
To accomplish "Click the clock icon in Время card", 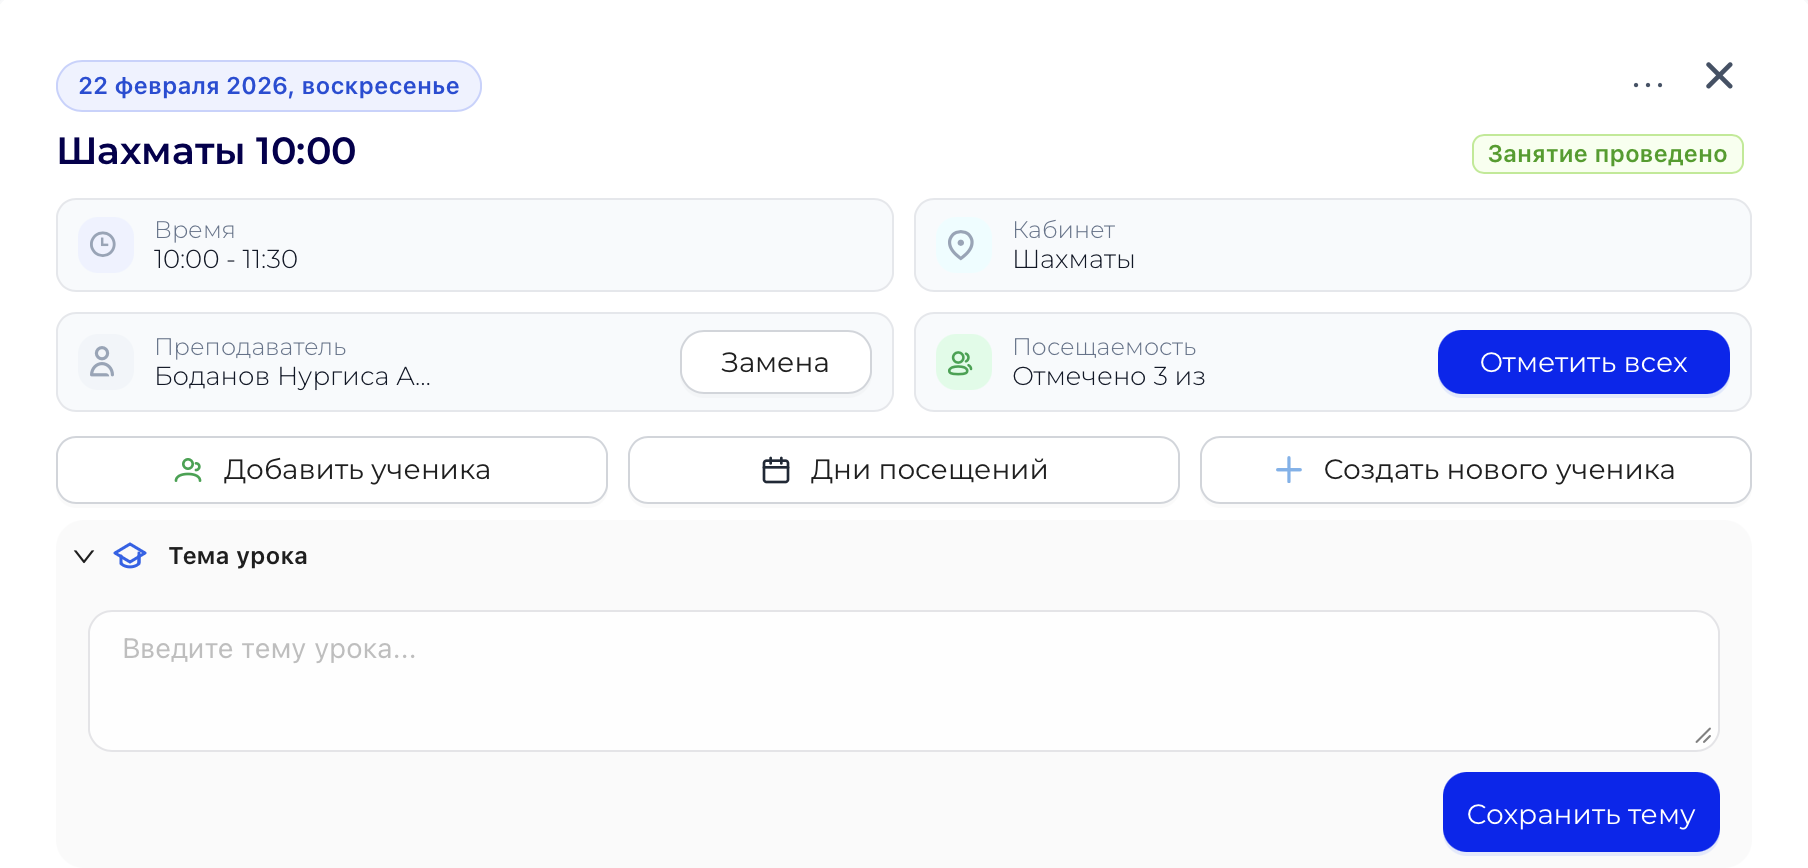I will click(x=104, y=245).
